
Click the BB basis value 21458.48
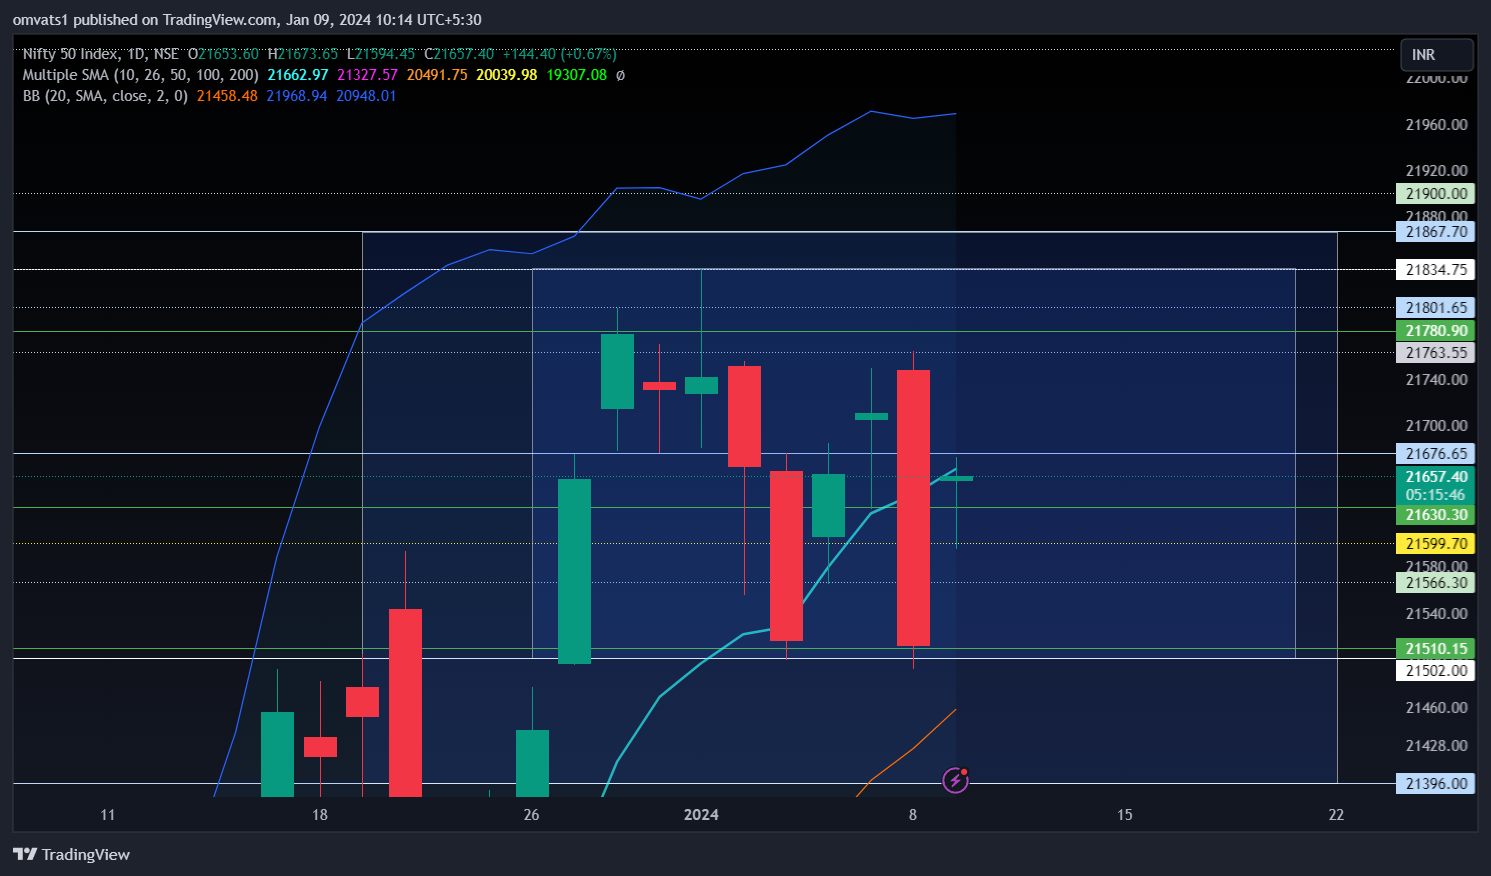[x=227, y=96]
